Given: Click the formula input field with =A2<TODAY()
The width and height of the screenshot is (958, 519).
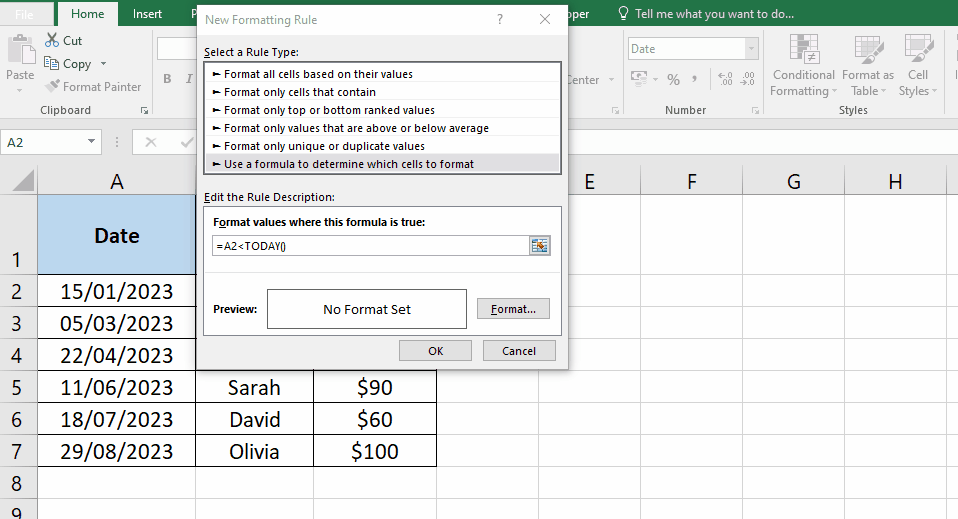Looking at the screenshot, I should click(x=371, y=246).
